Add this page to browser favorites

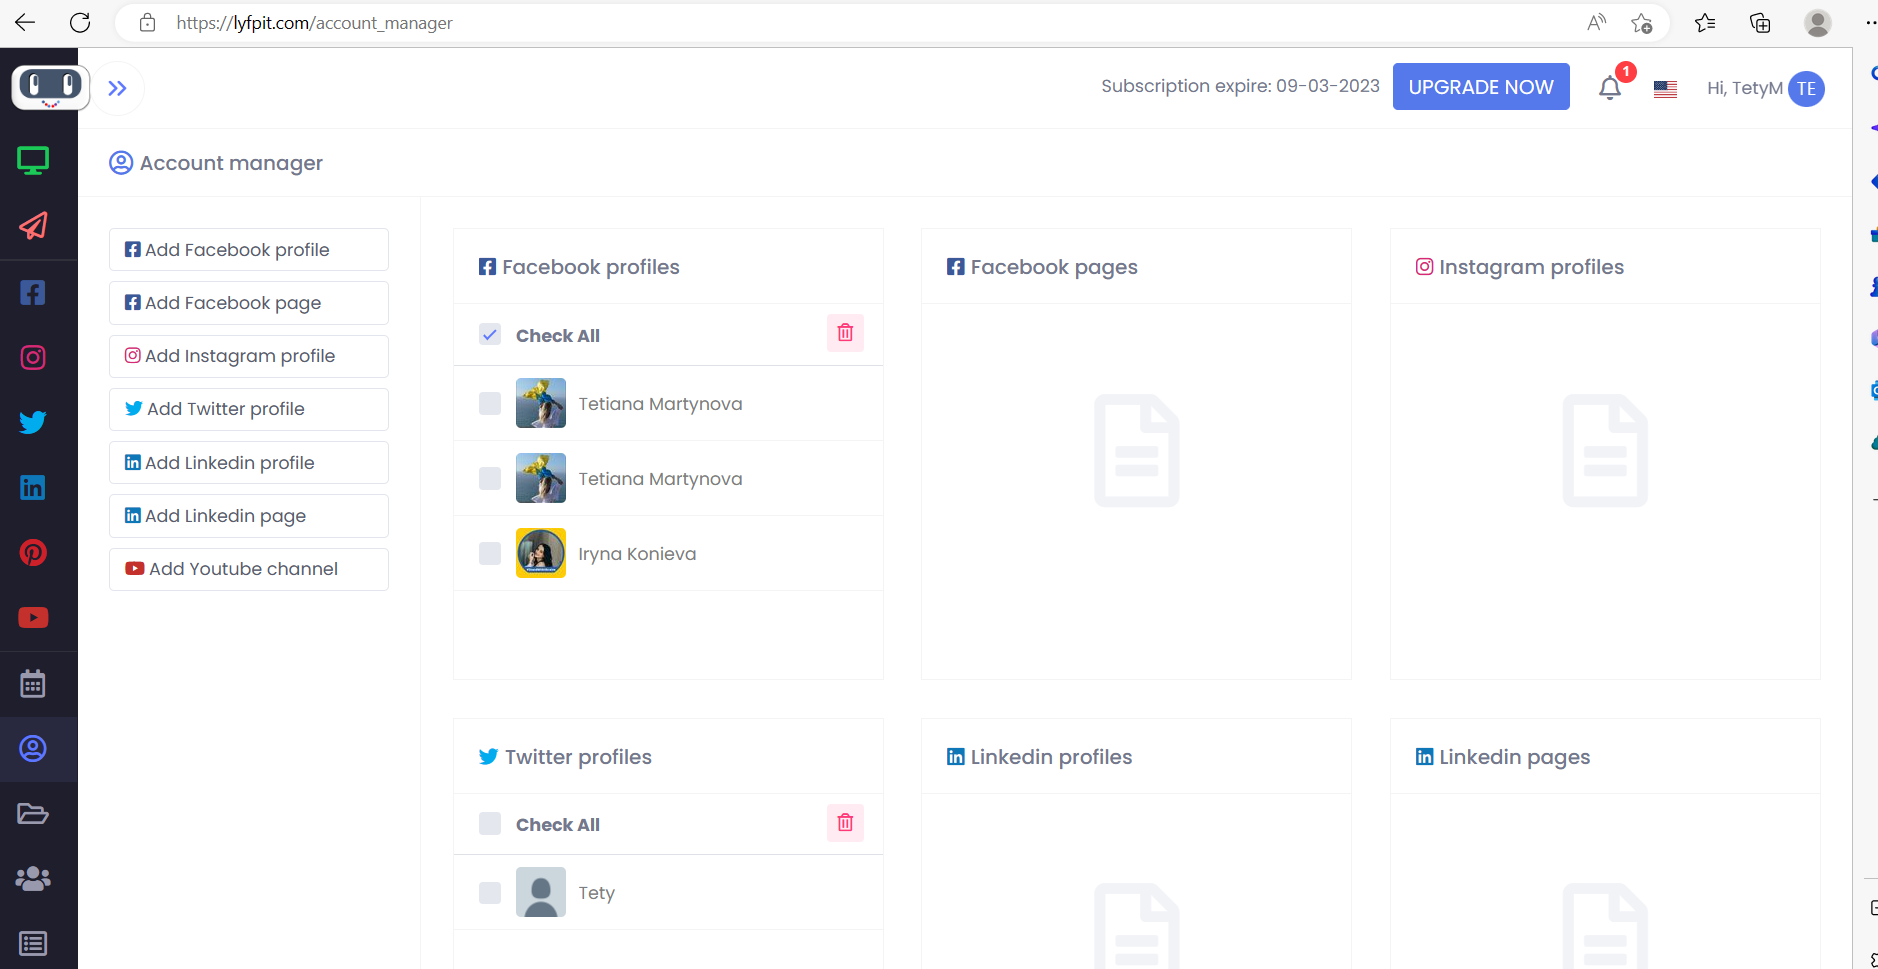pos(1641,23)
